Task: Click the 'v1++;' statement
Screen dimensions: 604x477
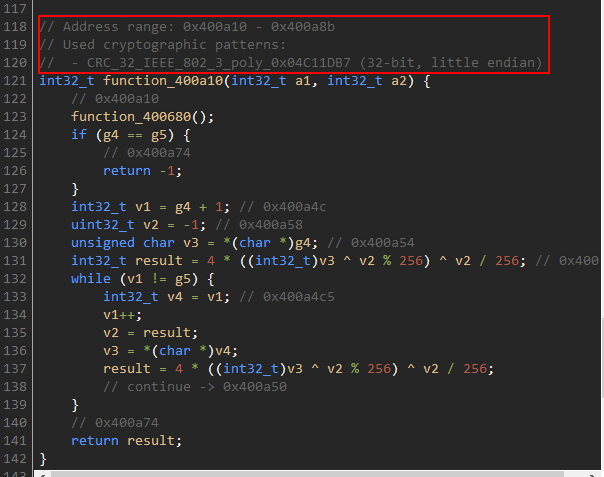Action: pyautogui.click(x=122, y=315)
